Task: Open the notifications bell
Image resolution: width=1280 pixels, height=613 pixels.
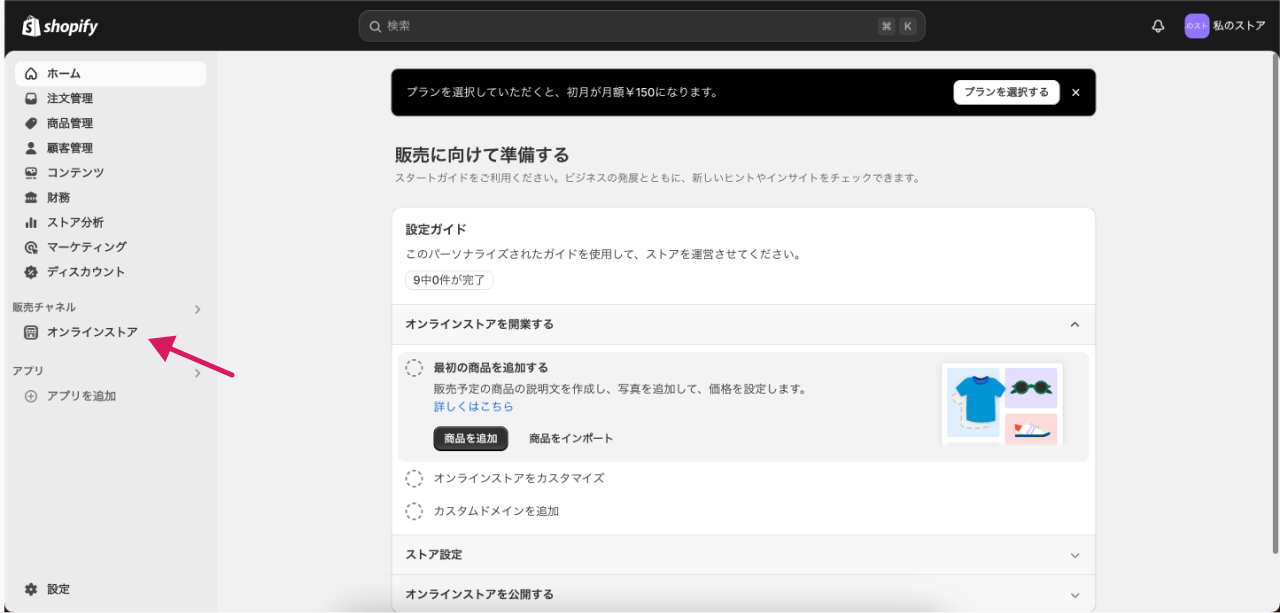Action: (1158, 27)
